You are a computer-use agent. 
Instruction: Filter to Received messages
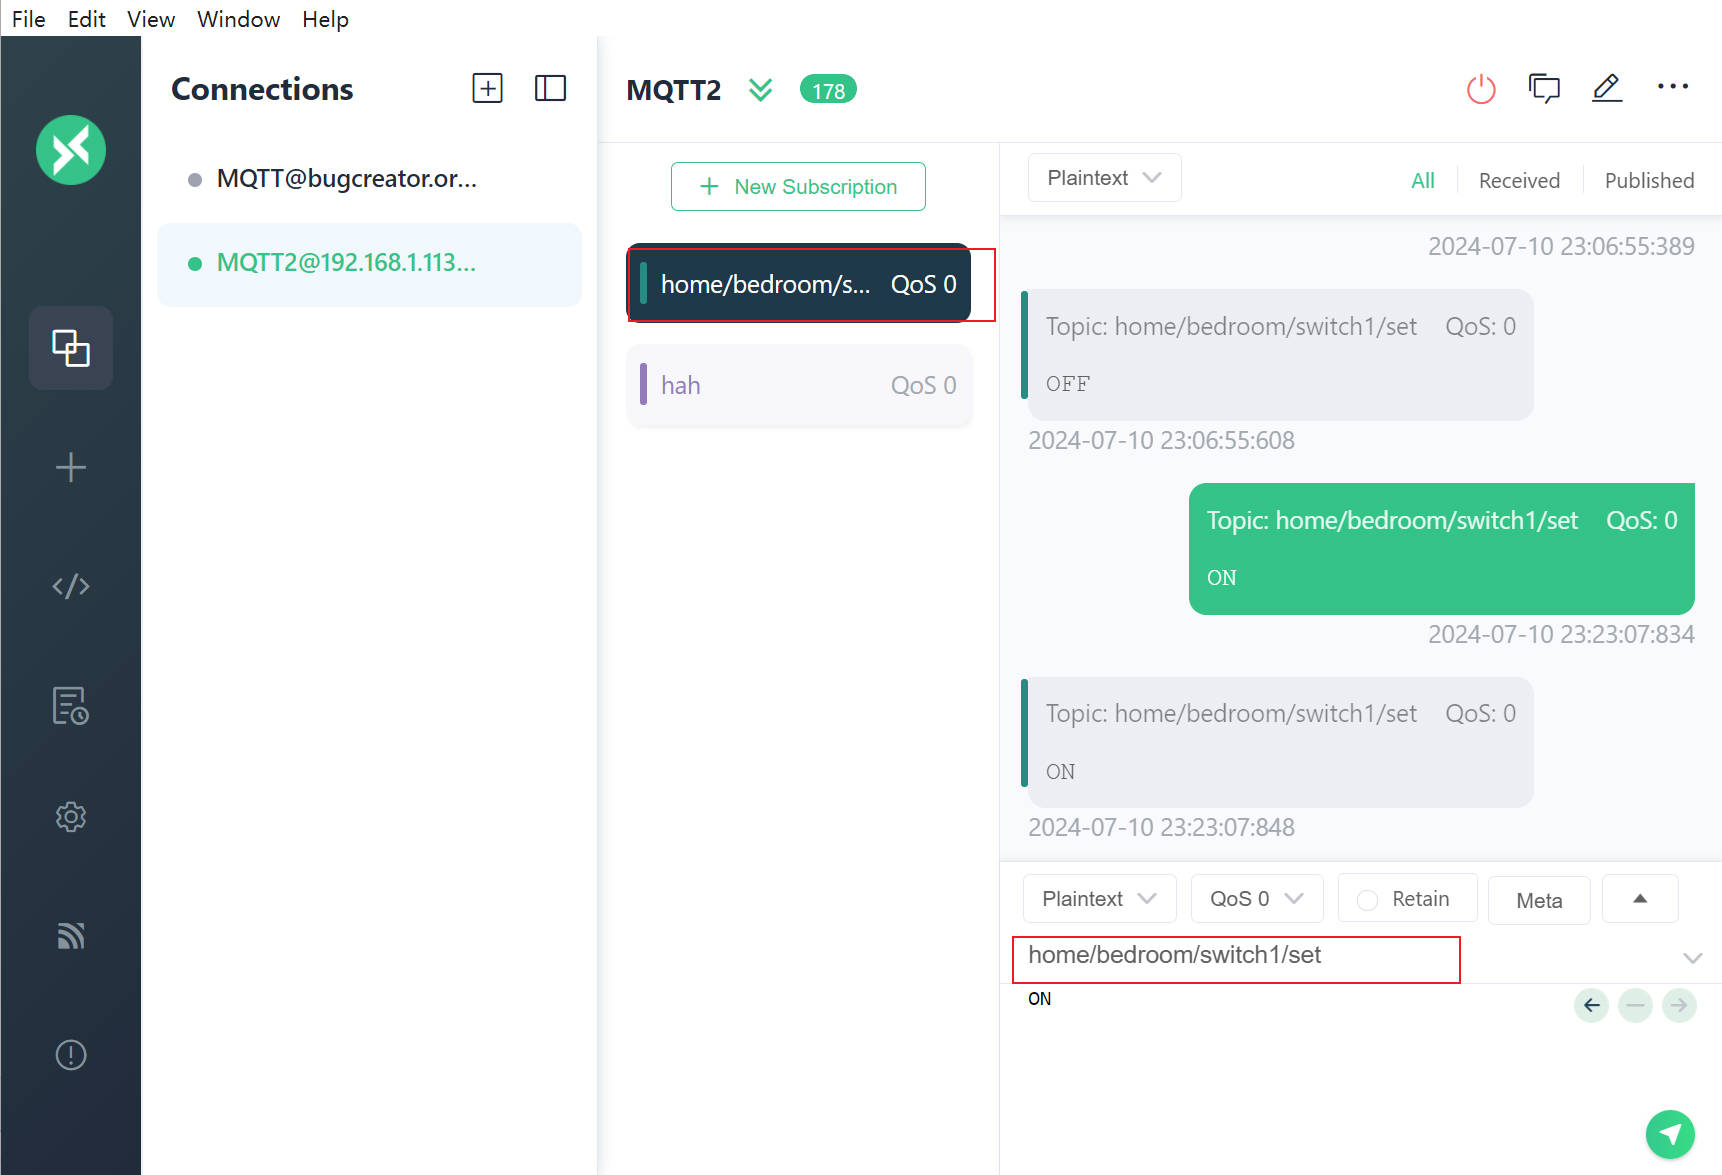pos(1519,180)
